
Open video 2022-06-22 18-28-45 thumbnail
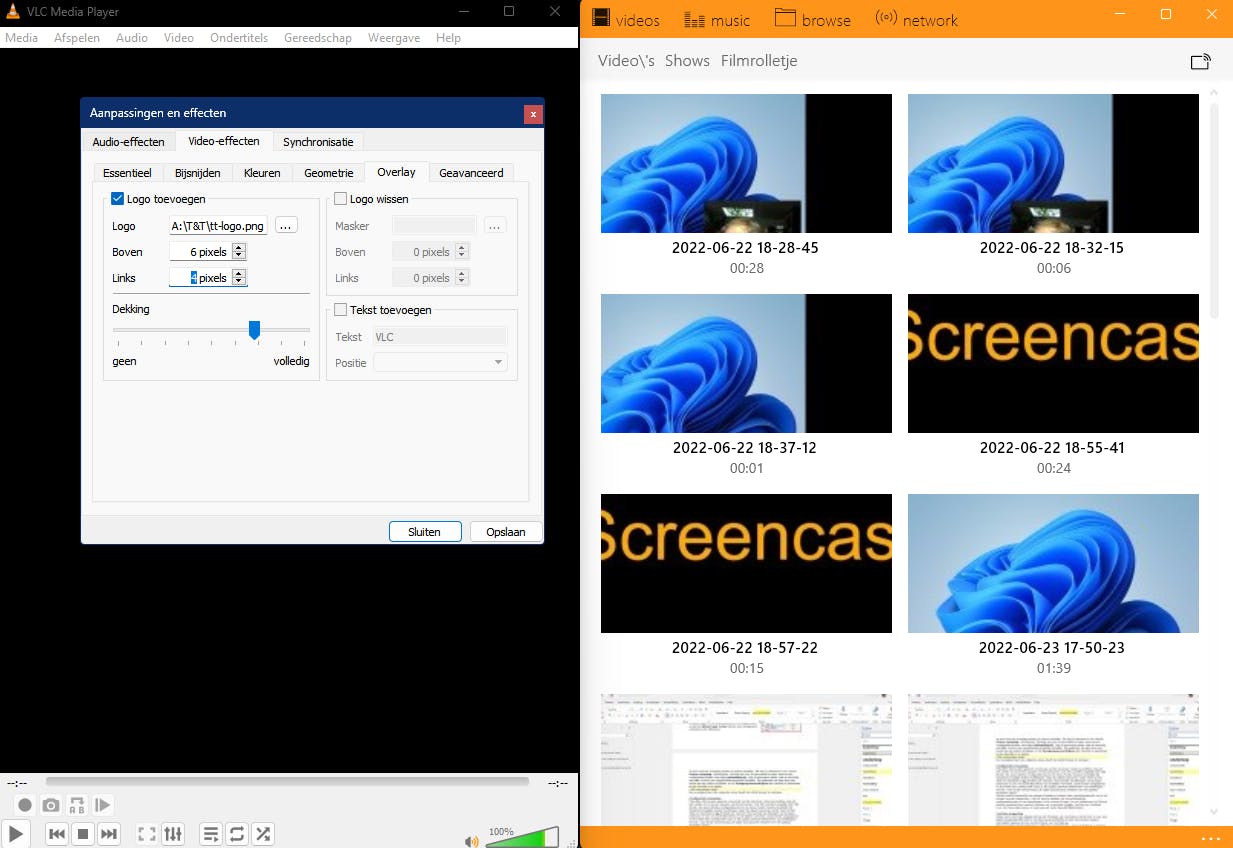coord(746,164)
